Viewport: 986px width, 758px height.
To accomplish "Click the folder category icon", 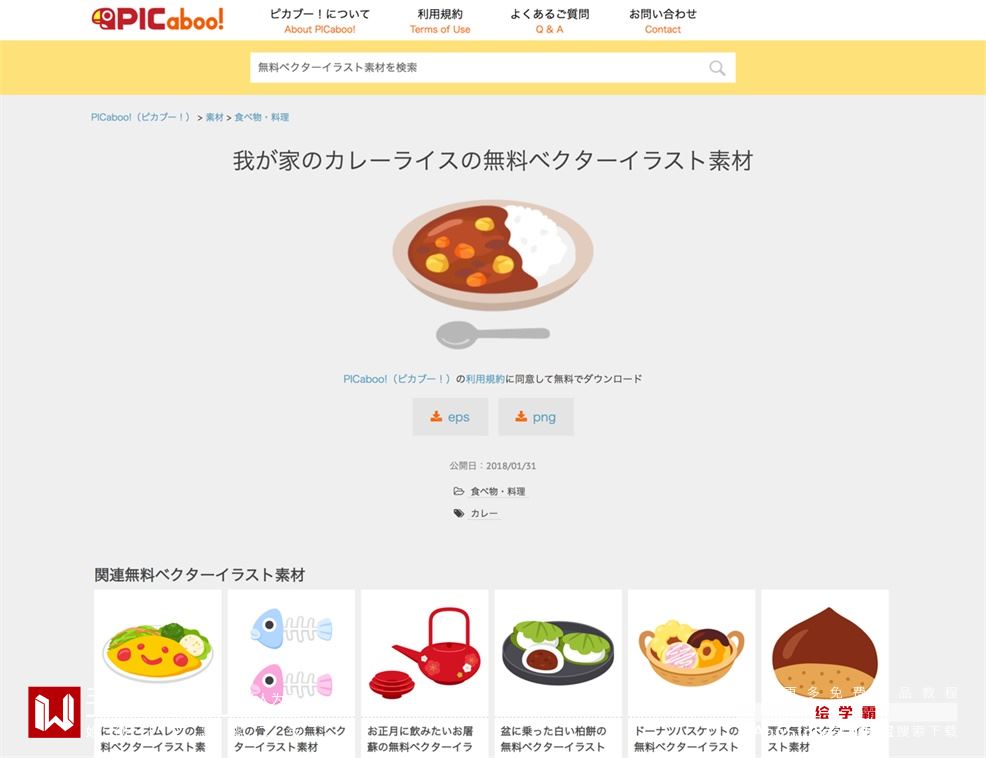I will point(458,491).
